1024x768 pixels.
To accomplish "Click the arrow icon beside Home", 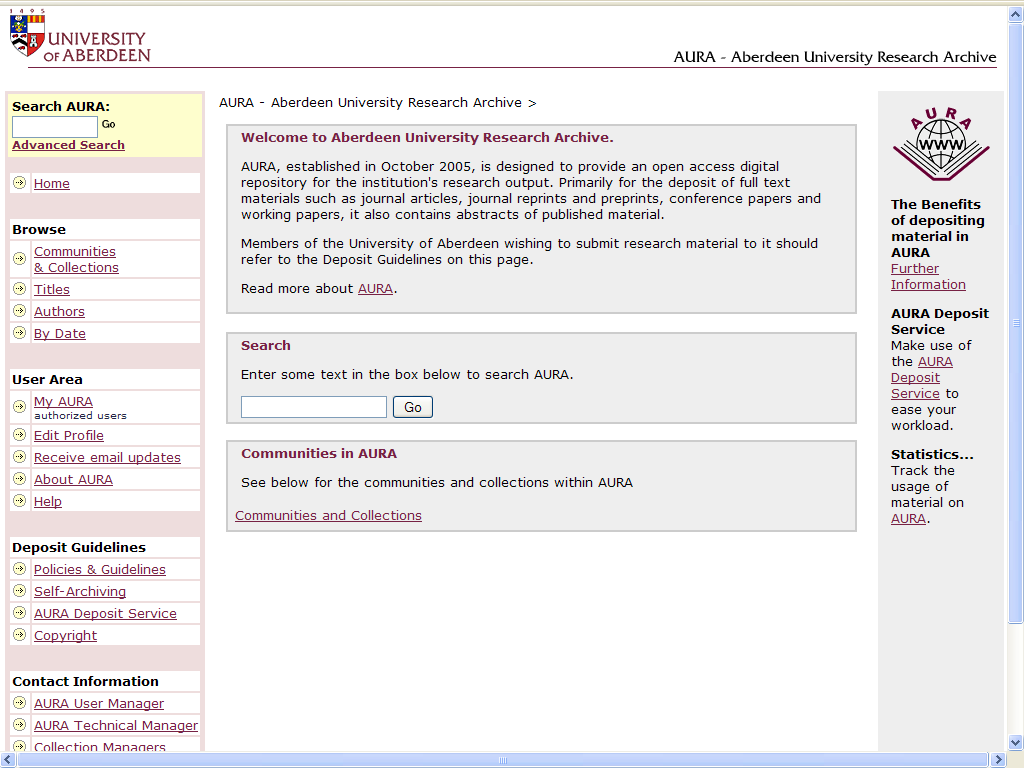I will [x=20, y=183].
